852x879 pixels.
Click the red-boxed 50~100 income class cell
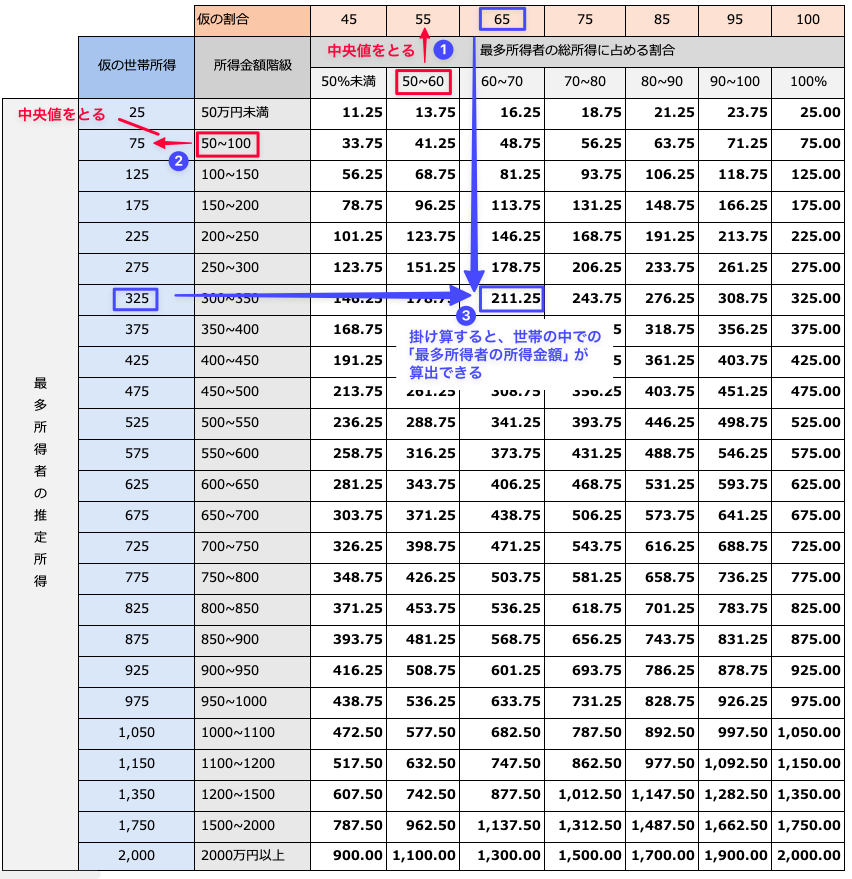[227, 144]
